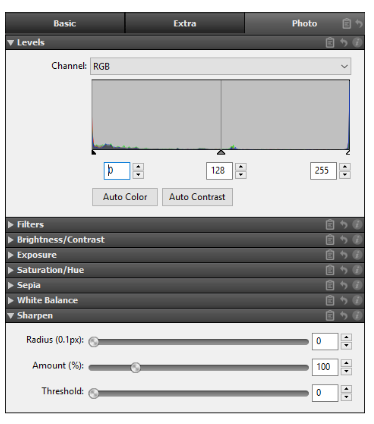Open the info icon for Levels
The height and width of the screenshot is (424, 374).
(357, 43)
